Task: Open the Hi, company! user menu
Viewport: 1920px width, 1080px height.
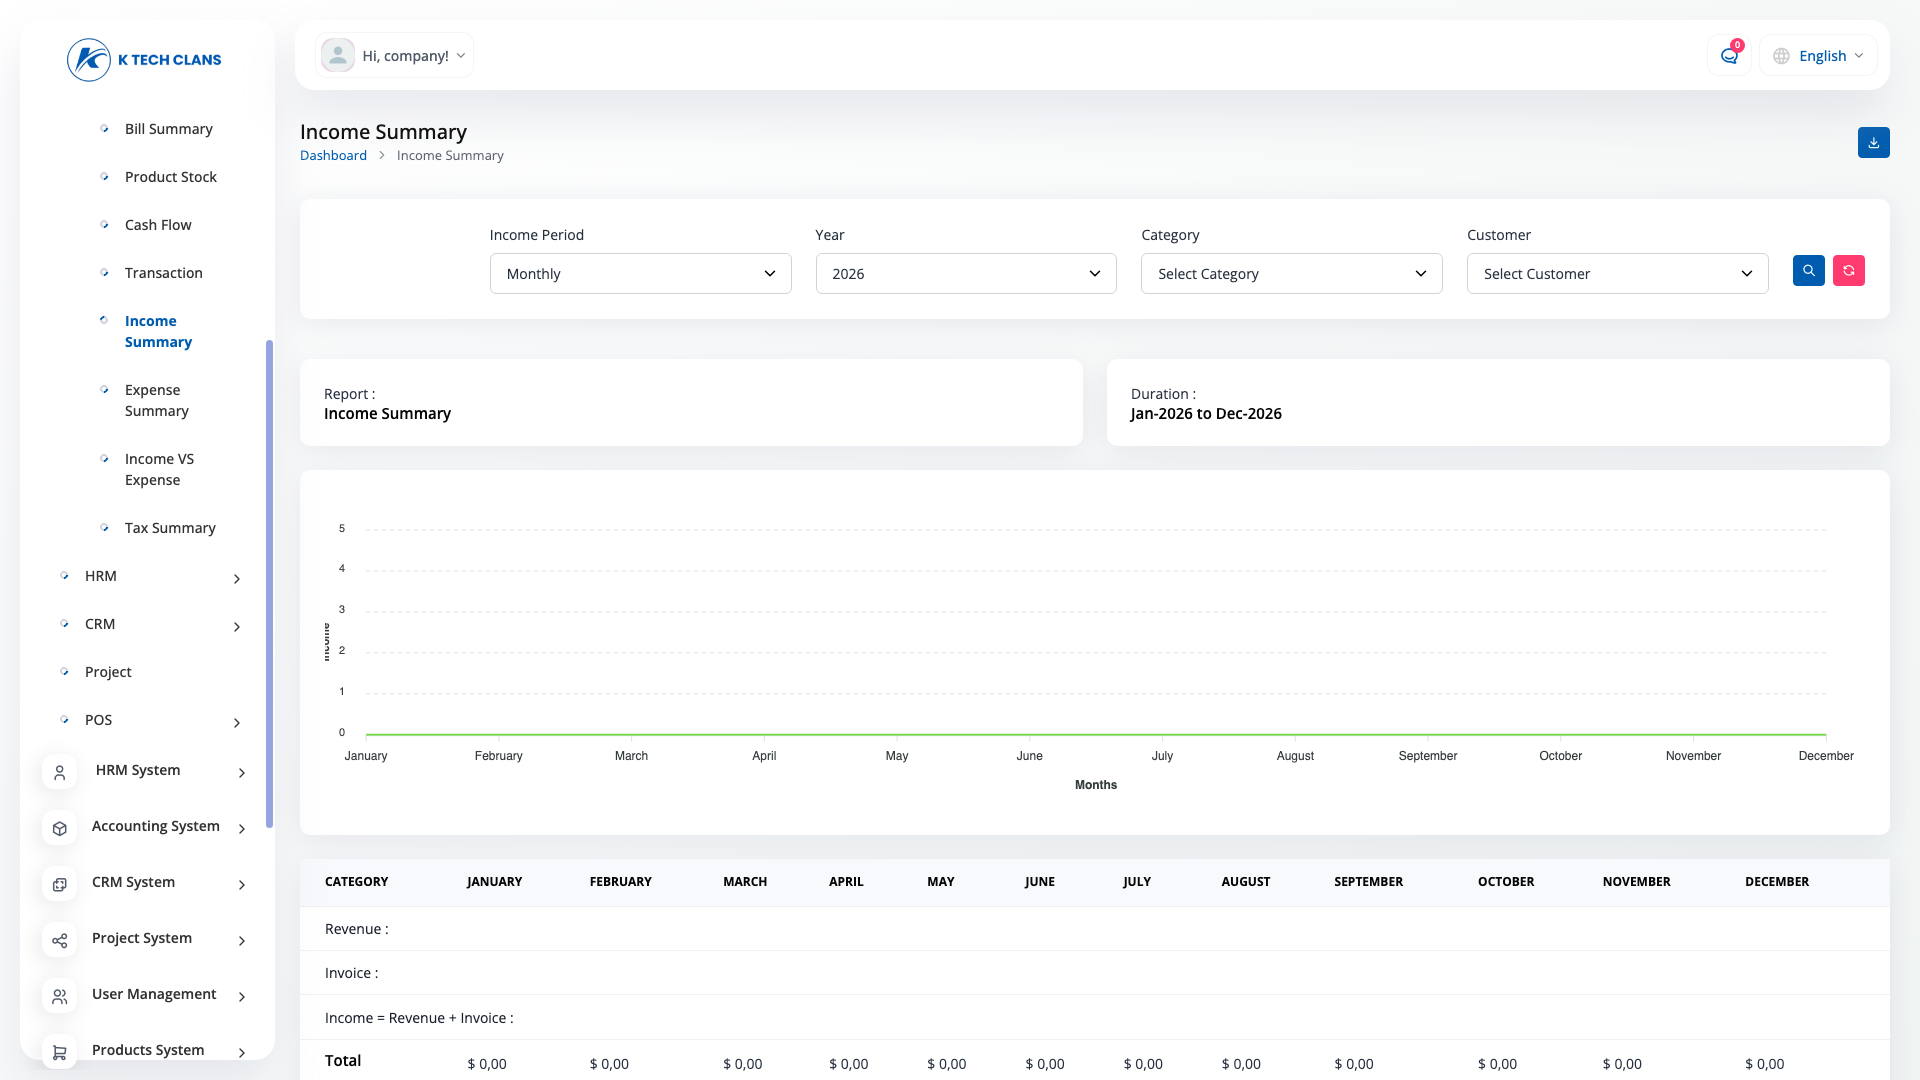Action: pyautogui.click(x=394, y=56)
